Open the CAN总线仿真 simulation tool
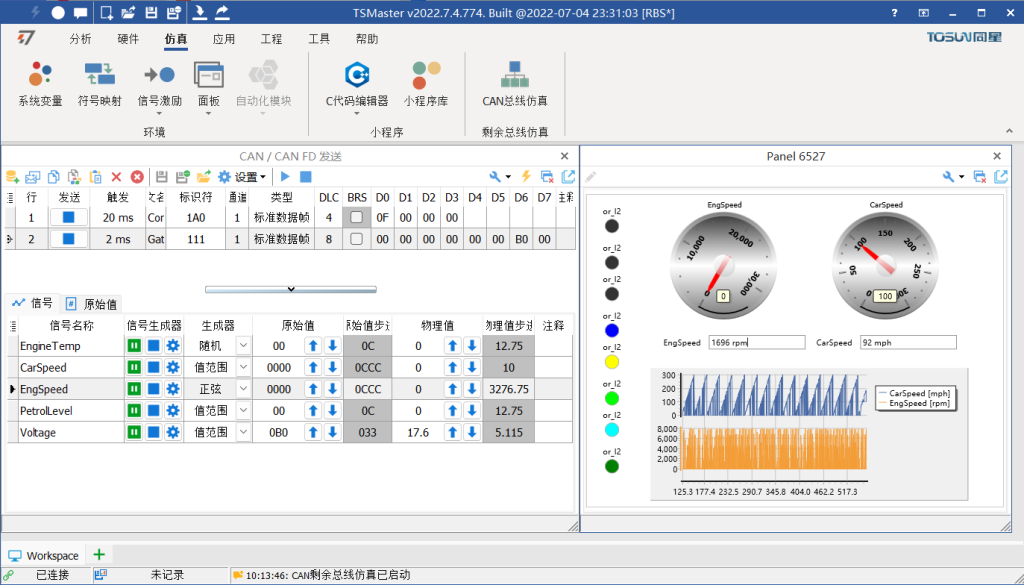This screenshot has height=585, width=1024. (513, 85)
